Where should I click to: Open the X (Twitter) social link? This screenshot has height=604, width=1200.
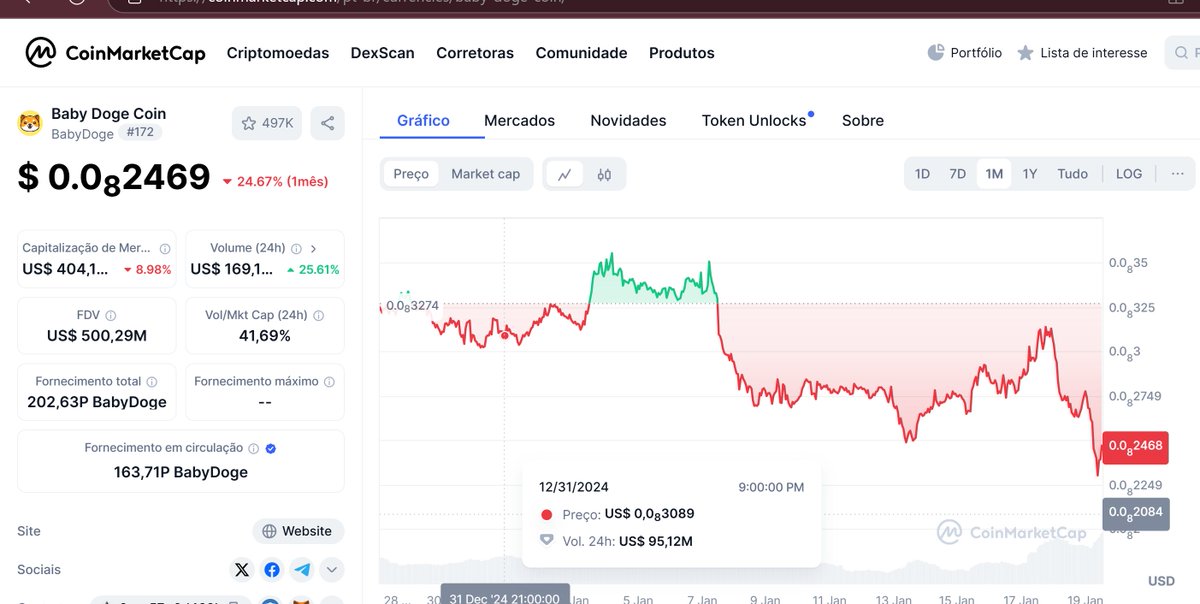pos(241,570)
